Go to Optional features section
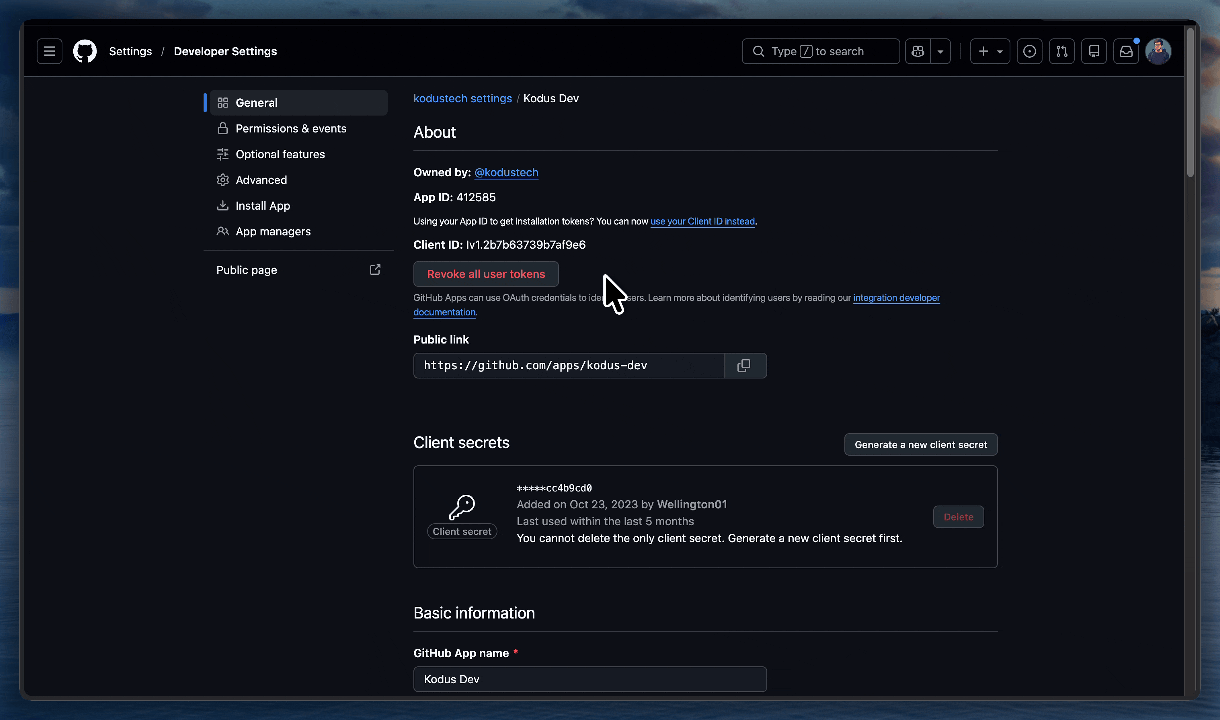This screenshot has height=720, width=1220. point(280,154)
